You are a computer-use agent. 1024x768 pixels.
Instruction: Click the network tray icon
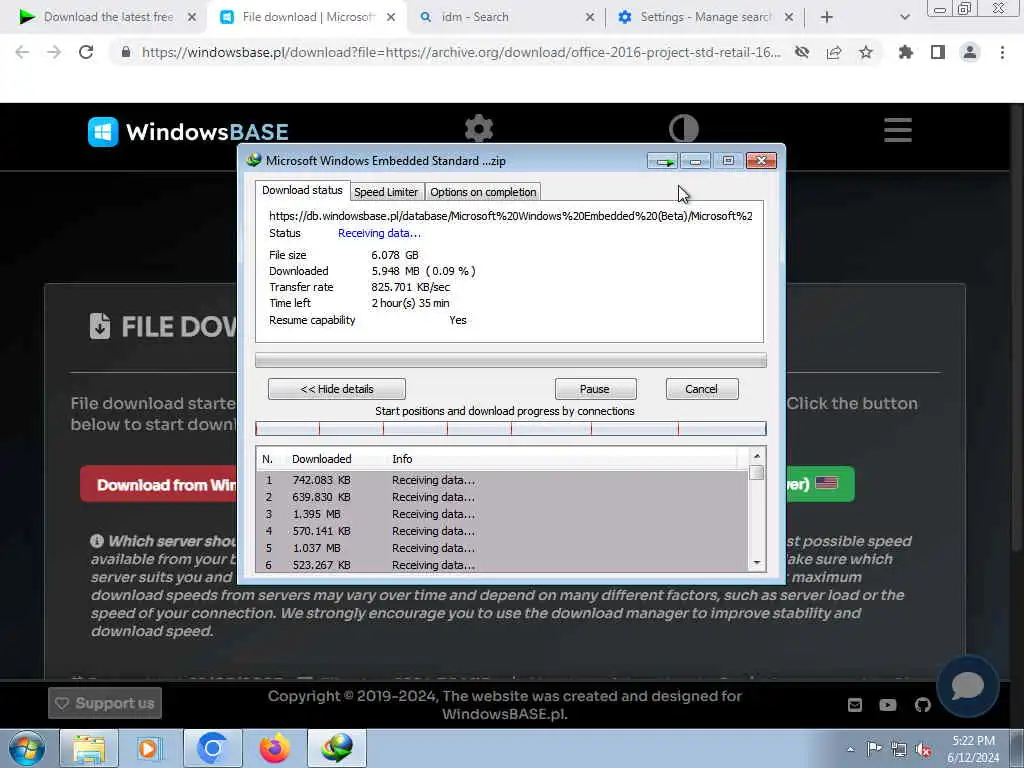(x=899, y=750)
